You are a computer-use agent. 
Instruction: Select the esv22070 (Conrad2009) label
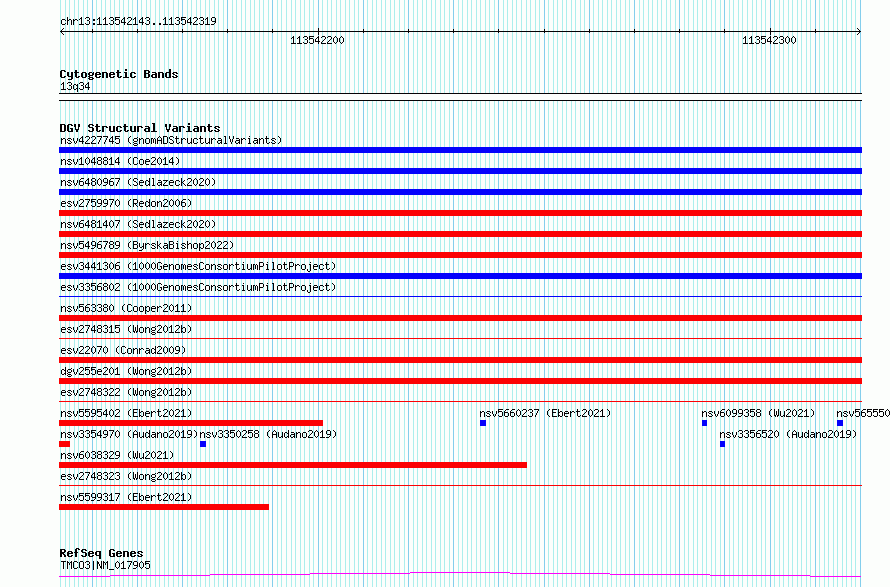click(x=123, y=350)
